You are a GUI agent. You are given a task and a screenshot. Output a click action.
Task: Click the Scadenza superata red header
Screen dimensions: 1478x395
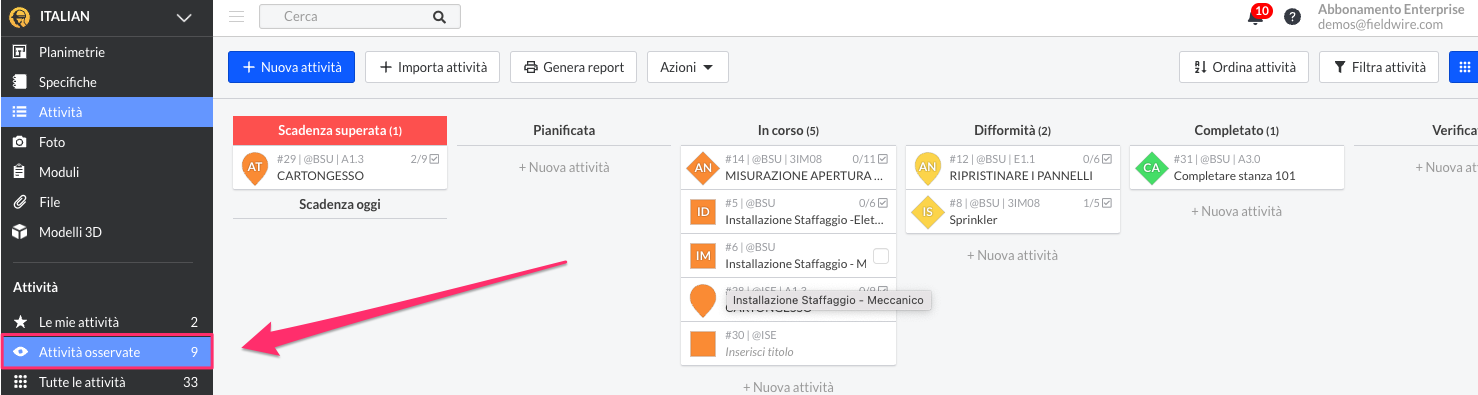point(340,130)
